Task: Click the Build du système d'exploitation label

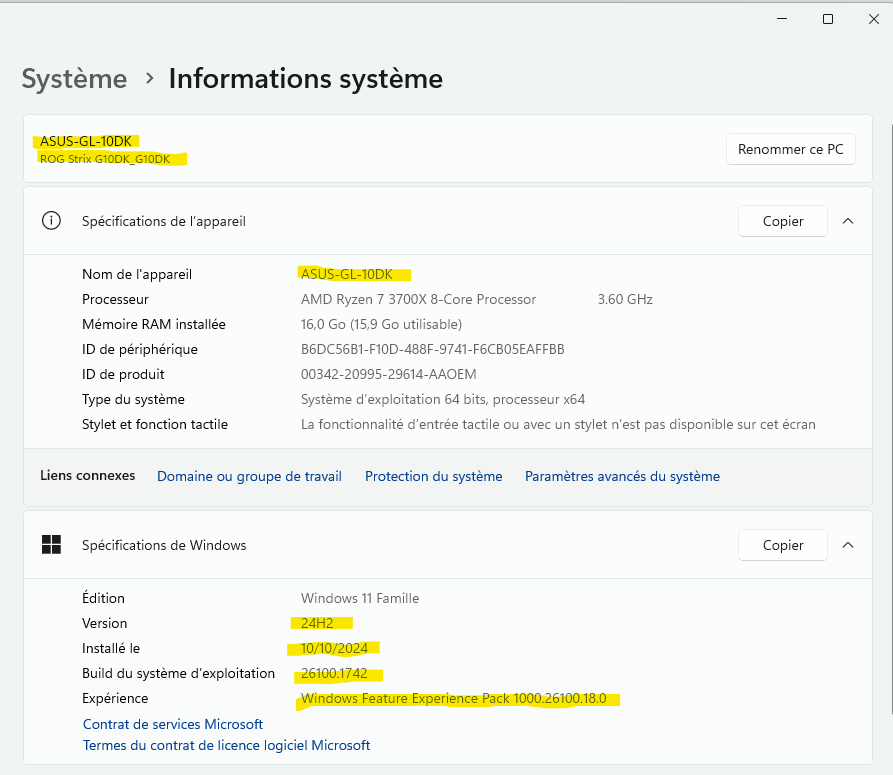Action: (x=178, y=673)
